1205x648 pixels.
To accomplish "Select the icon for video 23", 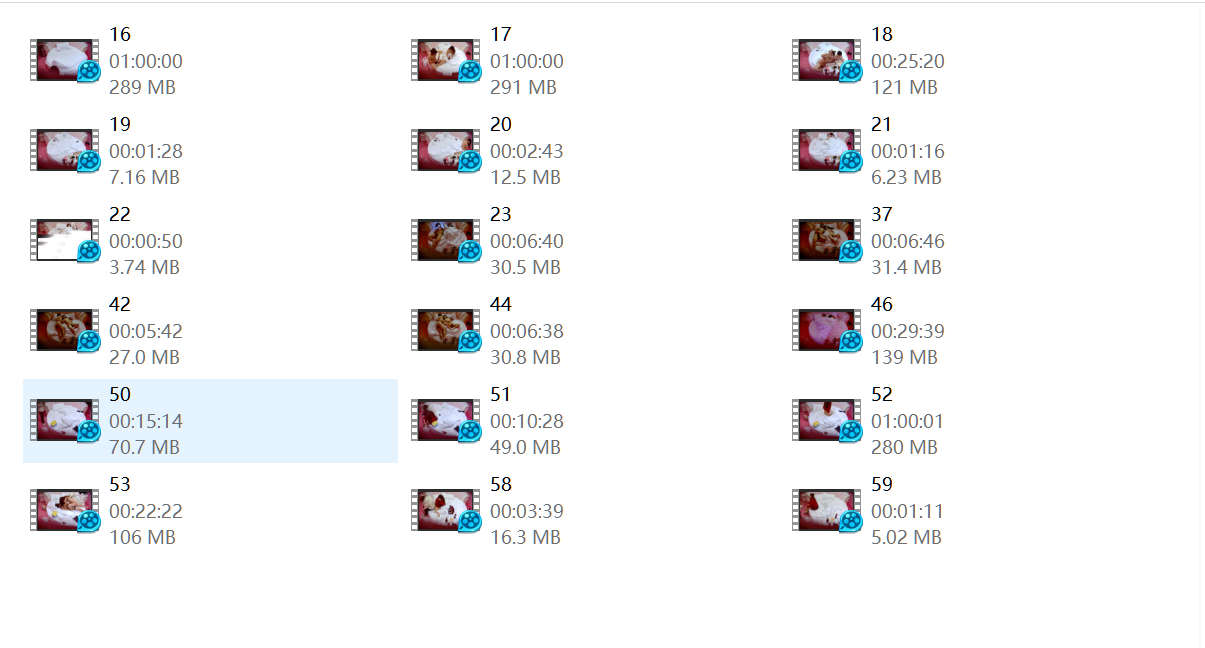I will coord(447,241).
